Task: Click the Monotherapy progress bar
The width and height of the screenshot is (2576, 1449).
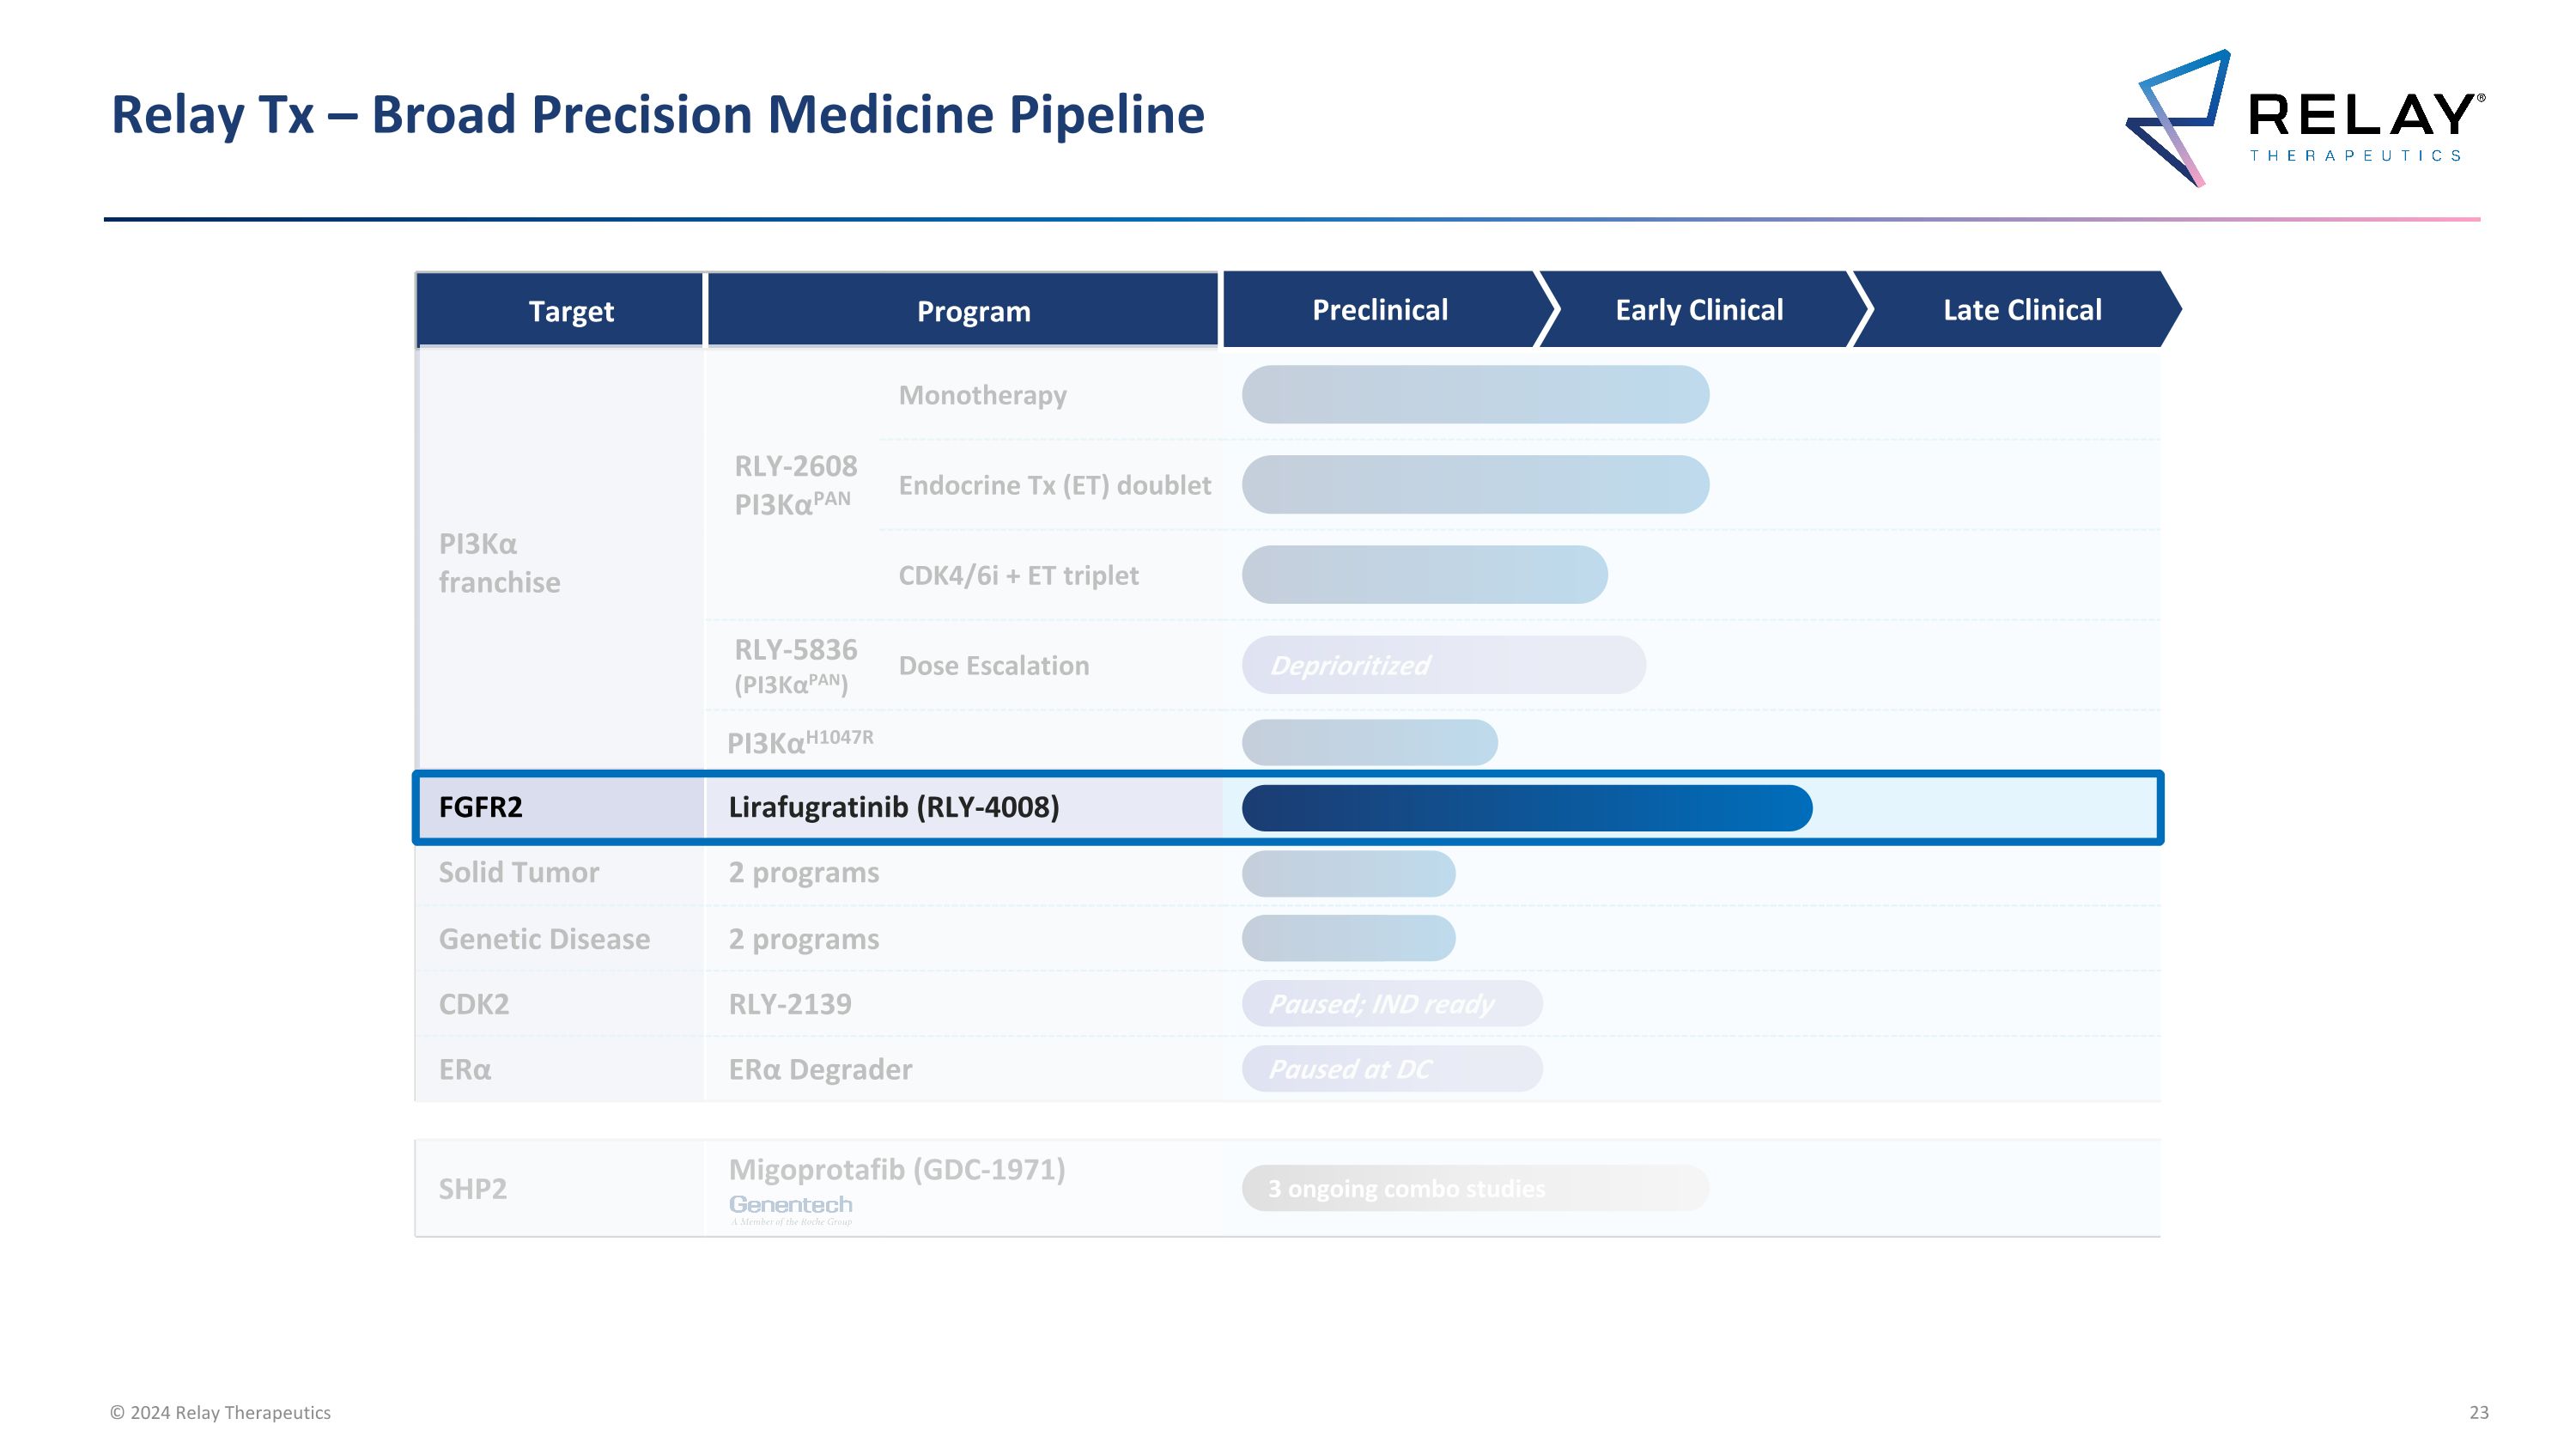Action: click(x=1475, y=395)
